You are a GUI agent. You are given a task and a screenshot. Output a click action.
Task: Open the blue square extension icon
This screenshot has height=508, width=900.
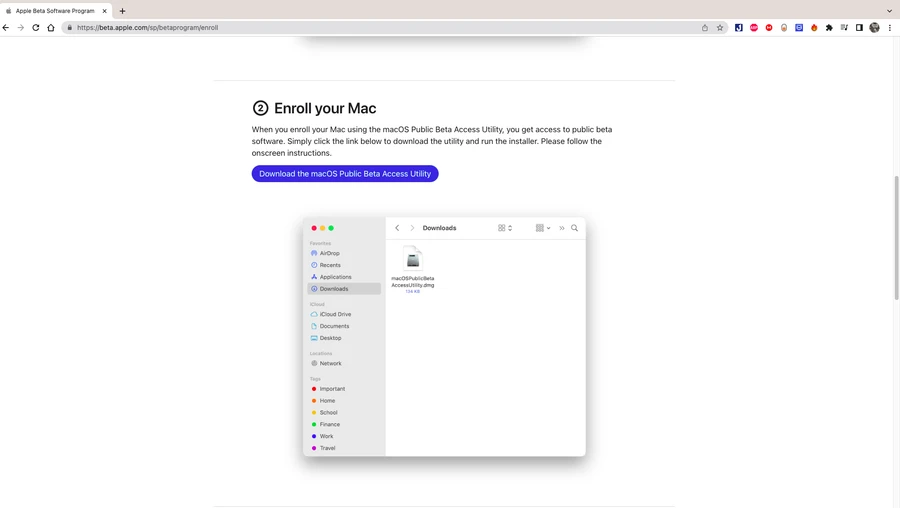click(x=799, y=28)
